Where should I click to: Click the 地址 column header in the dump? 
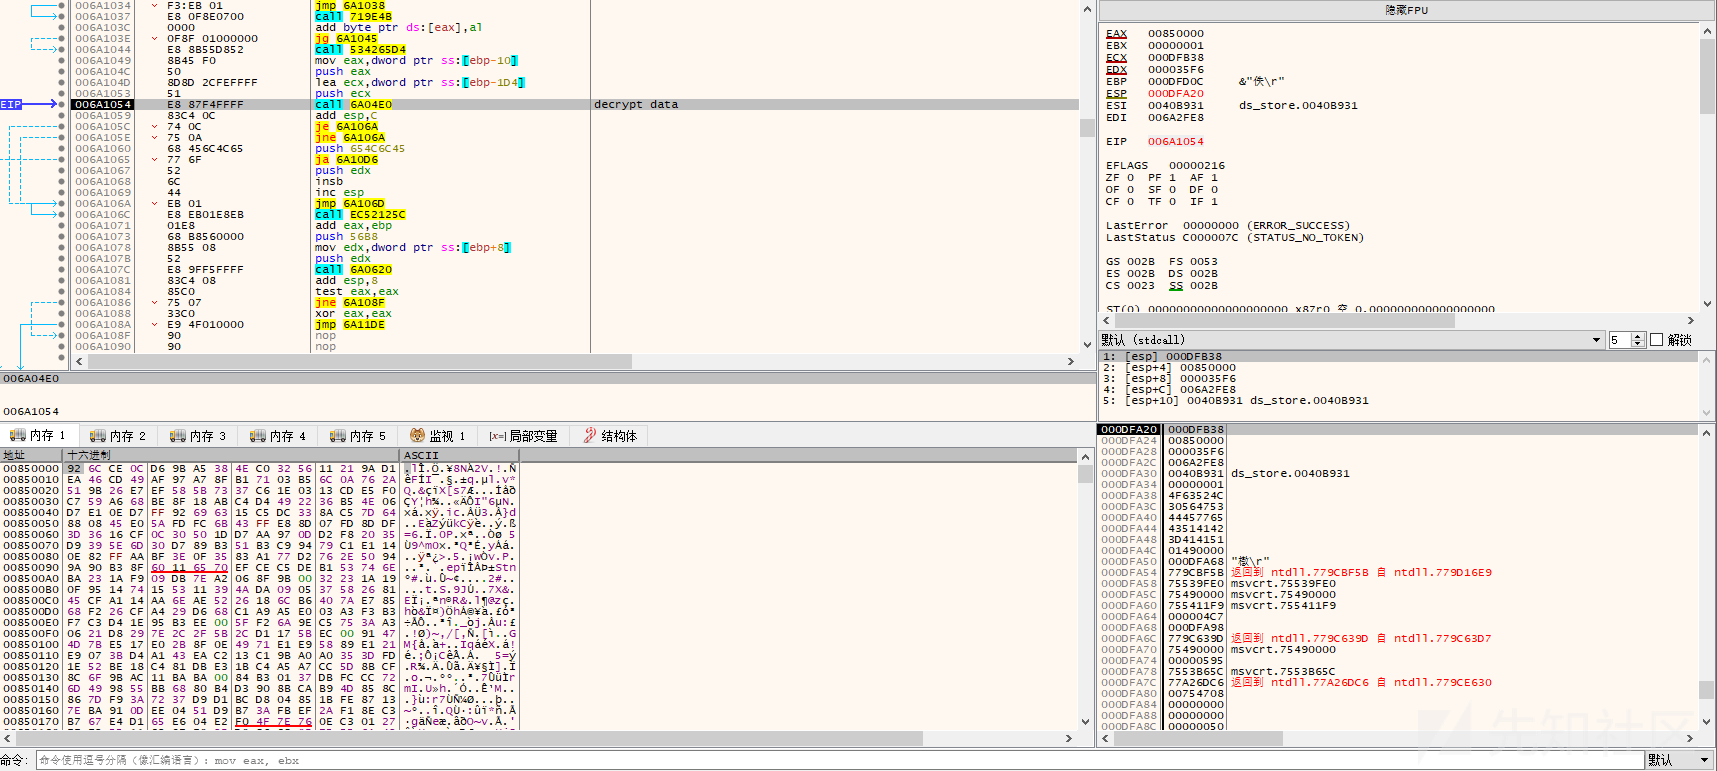[x=32, y=455]
